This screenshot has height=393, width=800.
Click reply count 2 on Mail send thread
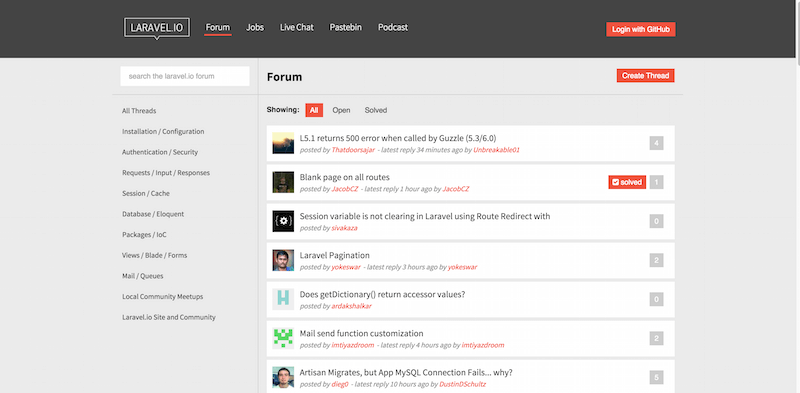pos(657,338)
